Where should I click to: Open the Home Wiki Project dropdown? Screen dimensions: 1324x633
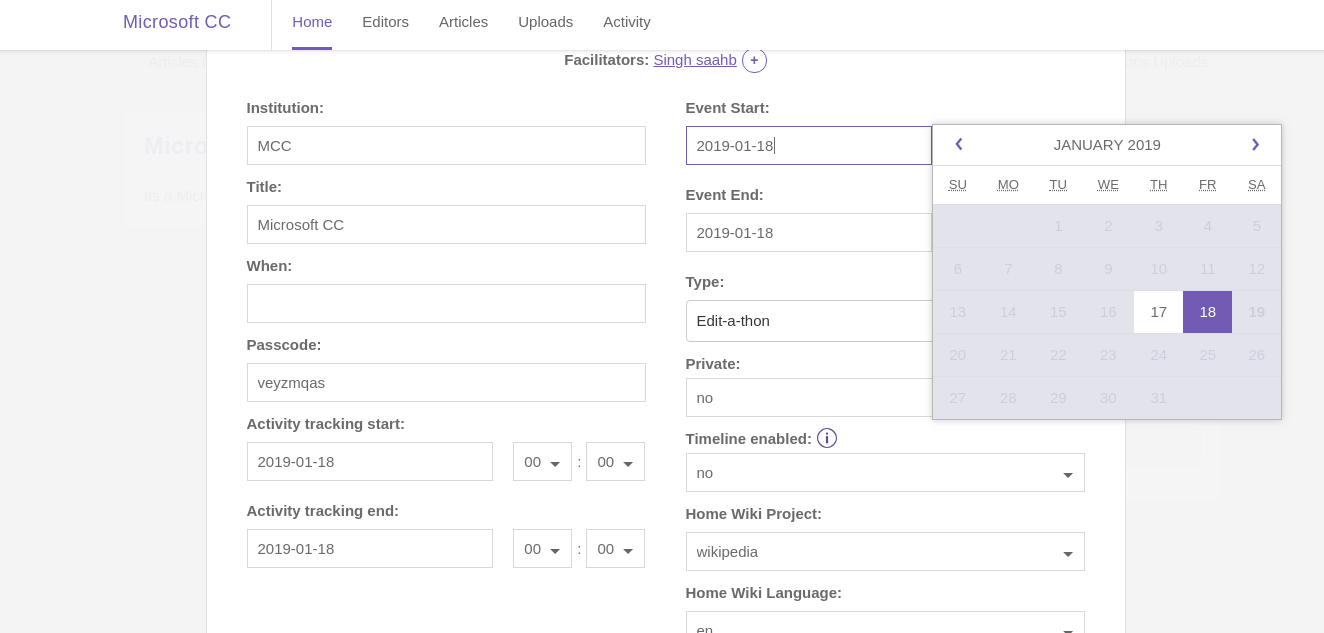(x=885, y=552)
